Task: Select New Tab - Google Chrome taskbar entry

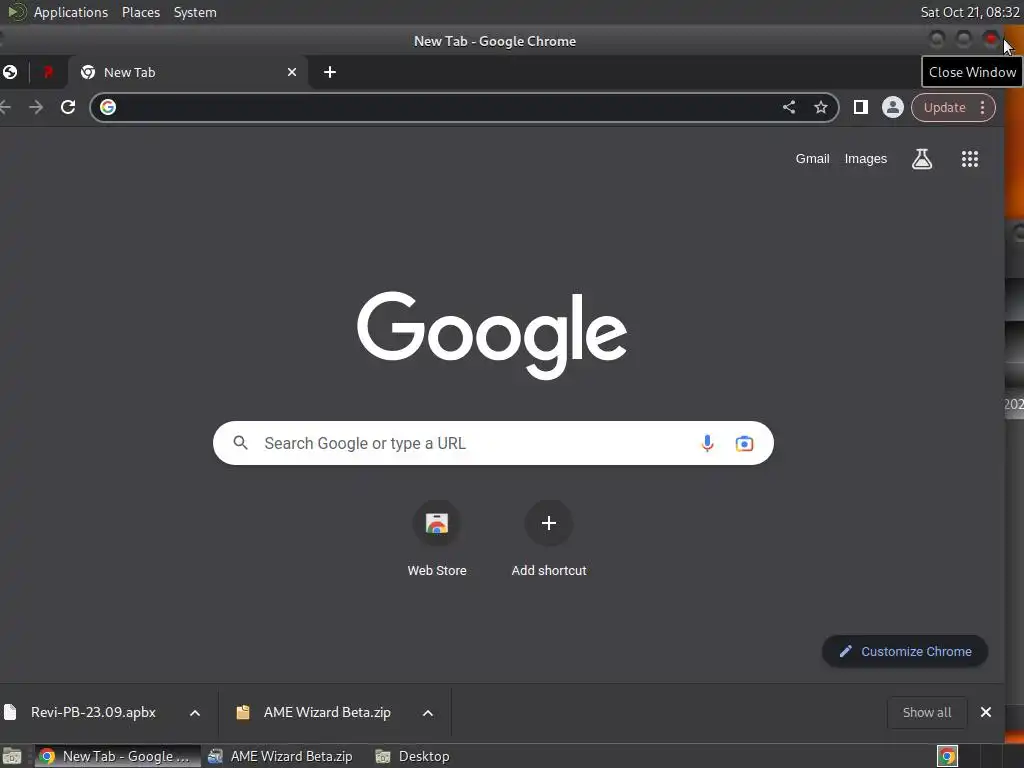Action: (118, 756)
